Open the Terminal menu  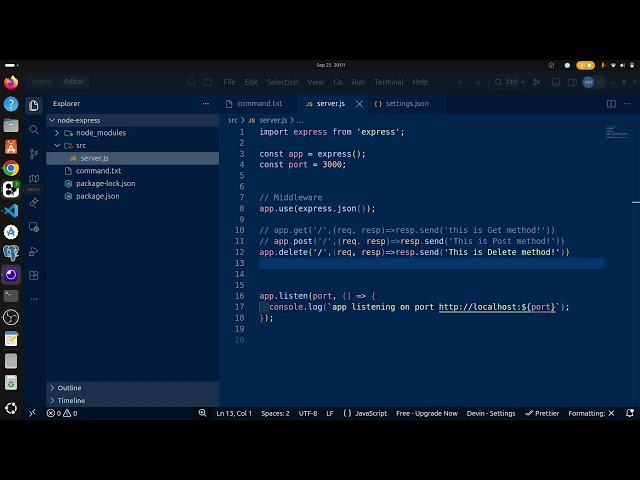389,82
